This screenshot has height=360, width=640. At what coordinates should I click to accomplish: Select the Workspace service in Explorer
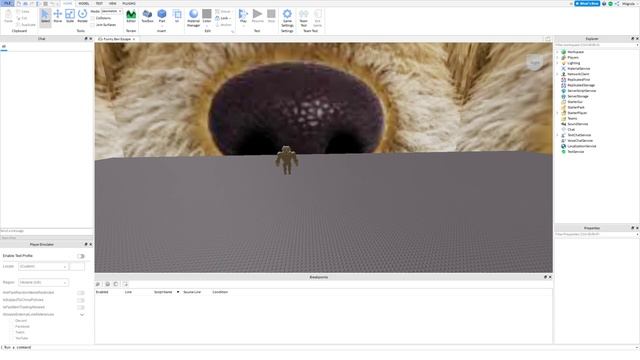576,52
